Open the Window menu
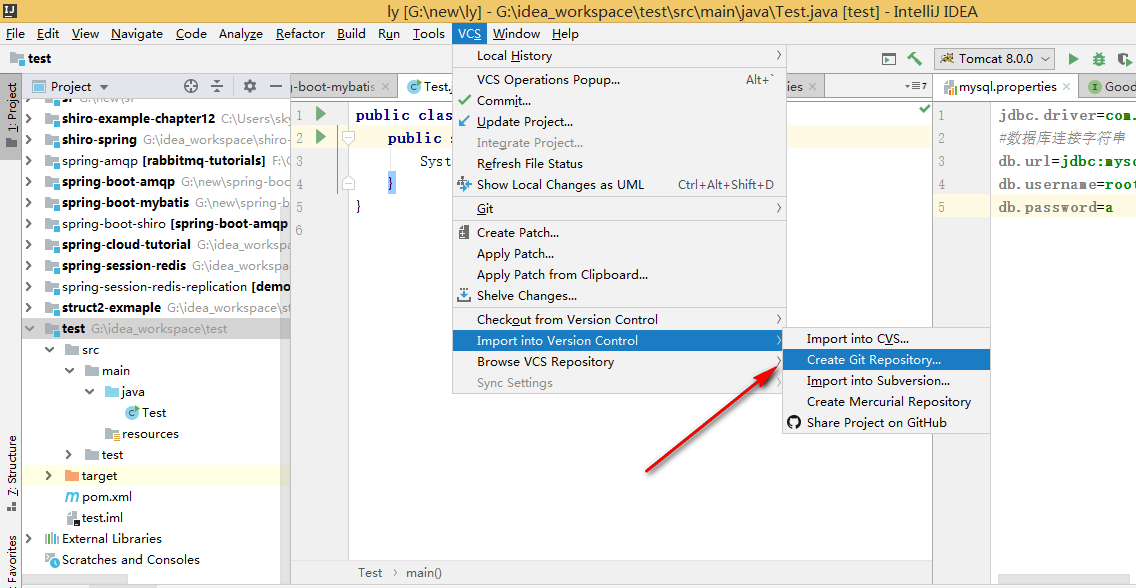Image resolution: width=1136 pixels, height=588 pixels. 516,34
